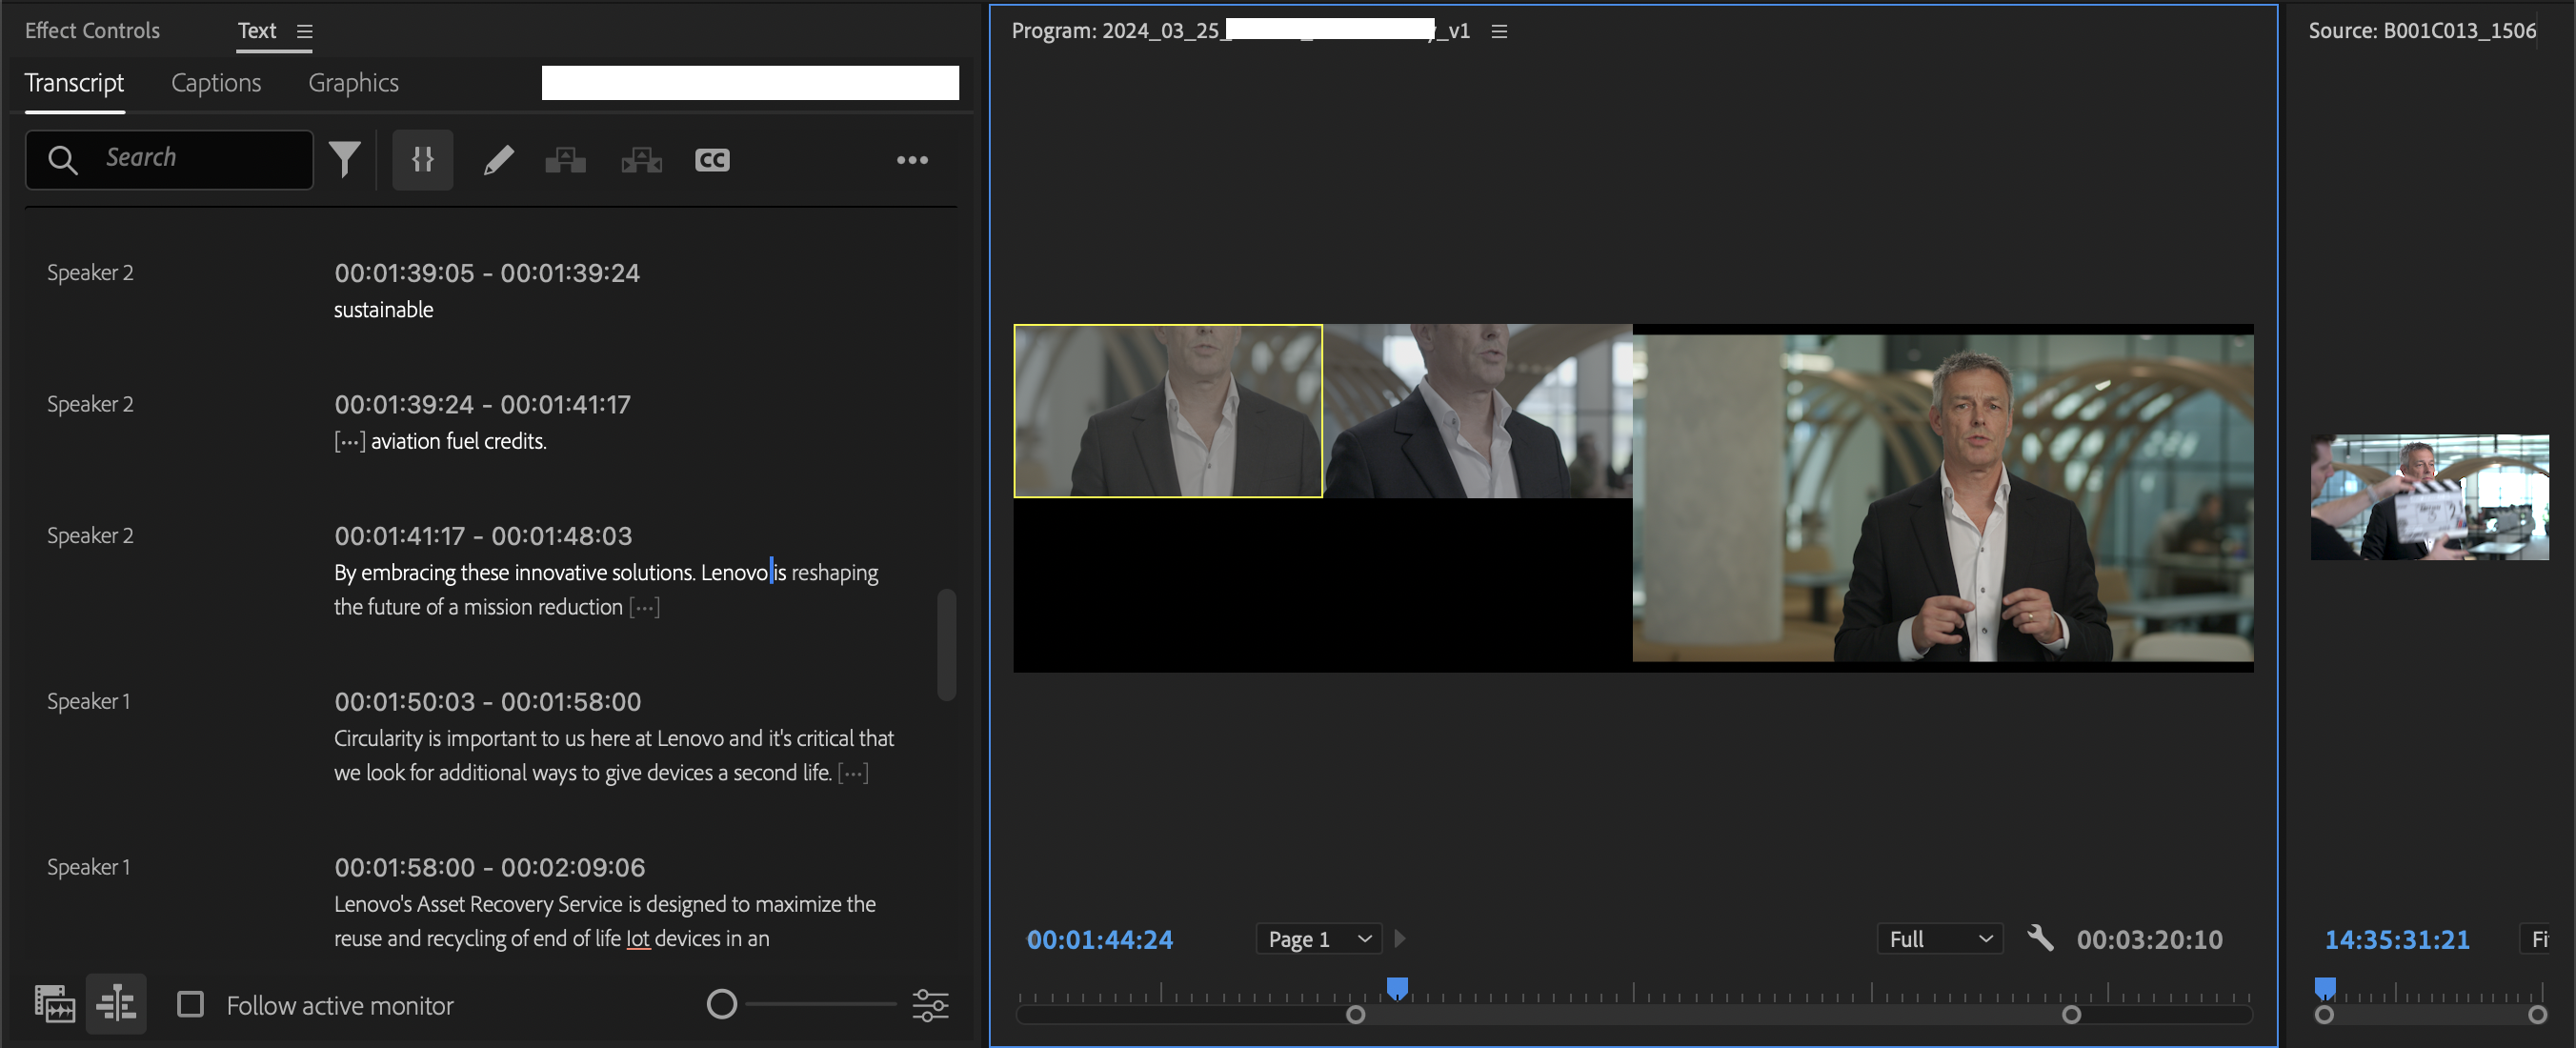Open the Program monitor panel menu
The width and height of the screenshot is (2576, 1048).
pos(1498,31)
